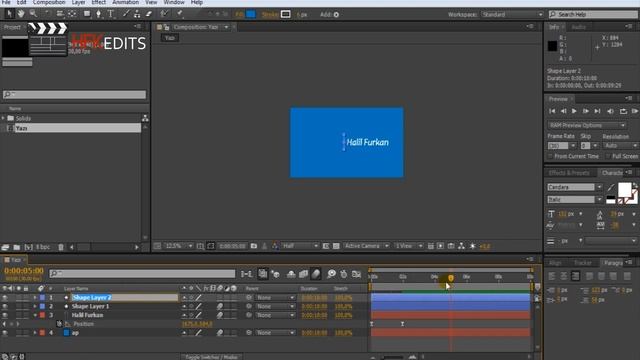This screenshot has height=360, width=640.
Task: Hide Shape Layer 2 with eye icon
Action: [5, 298]
